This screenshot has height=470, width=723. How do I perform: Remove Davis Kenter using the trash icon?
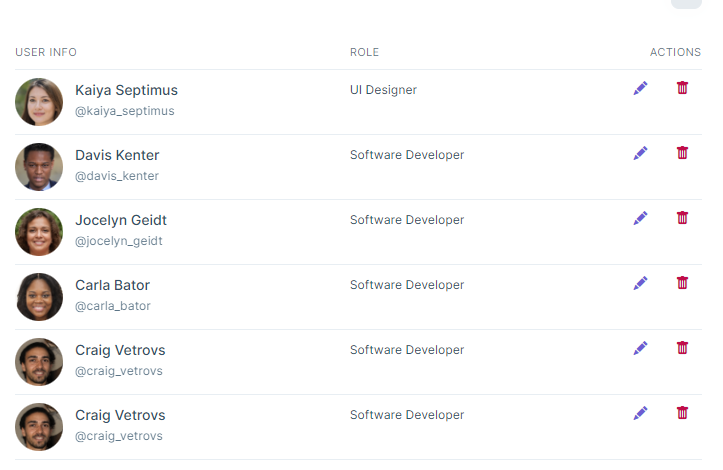tap(682, 153)
